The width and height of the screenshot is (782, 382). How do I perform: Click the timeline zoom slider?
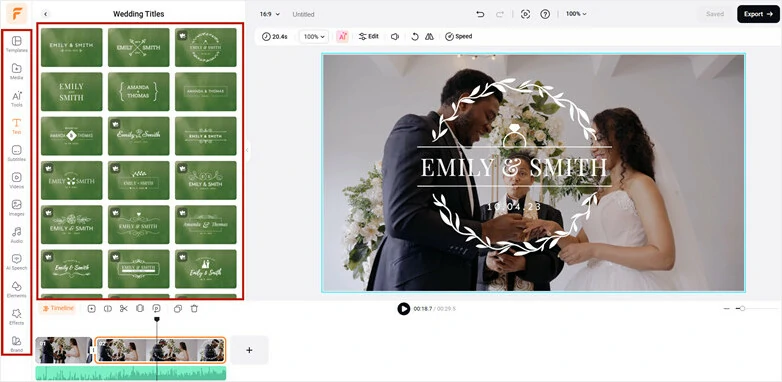click(x=742, y=309)
